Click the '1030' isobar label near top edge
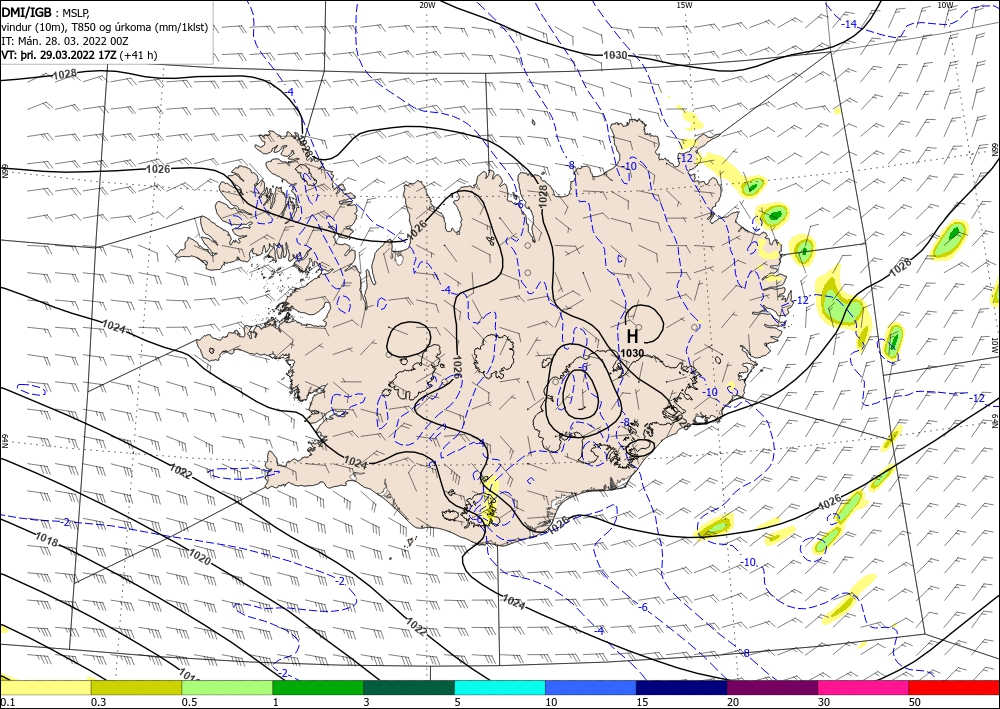1000x709 pixels. tap(615, 55)
